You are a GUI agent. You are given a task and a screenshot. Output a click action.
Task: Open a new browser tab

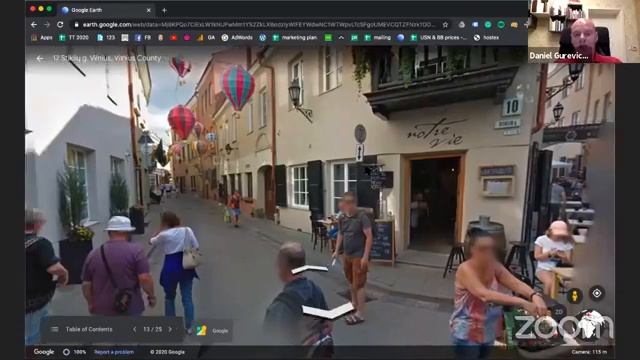pyautogui.click(x=164, y=10)
